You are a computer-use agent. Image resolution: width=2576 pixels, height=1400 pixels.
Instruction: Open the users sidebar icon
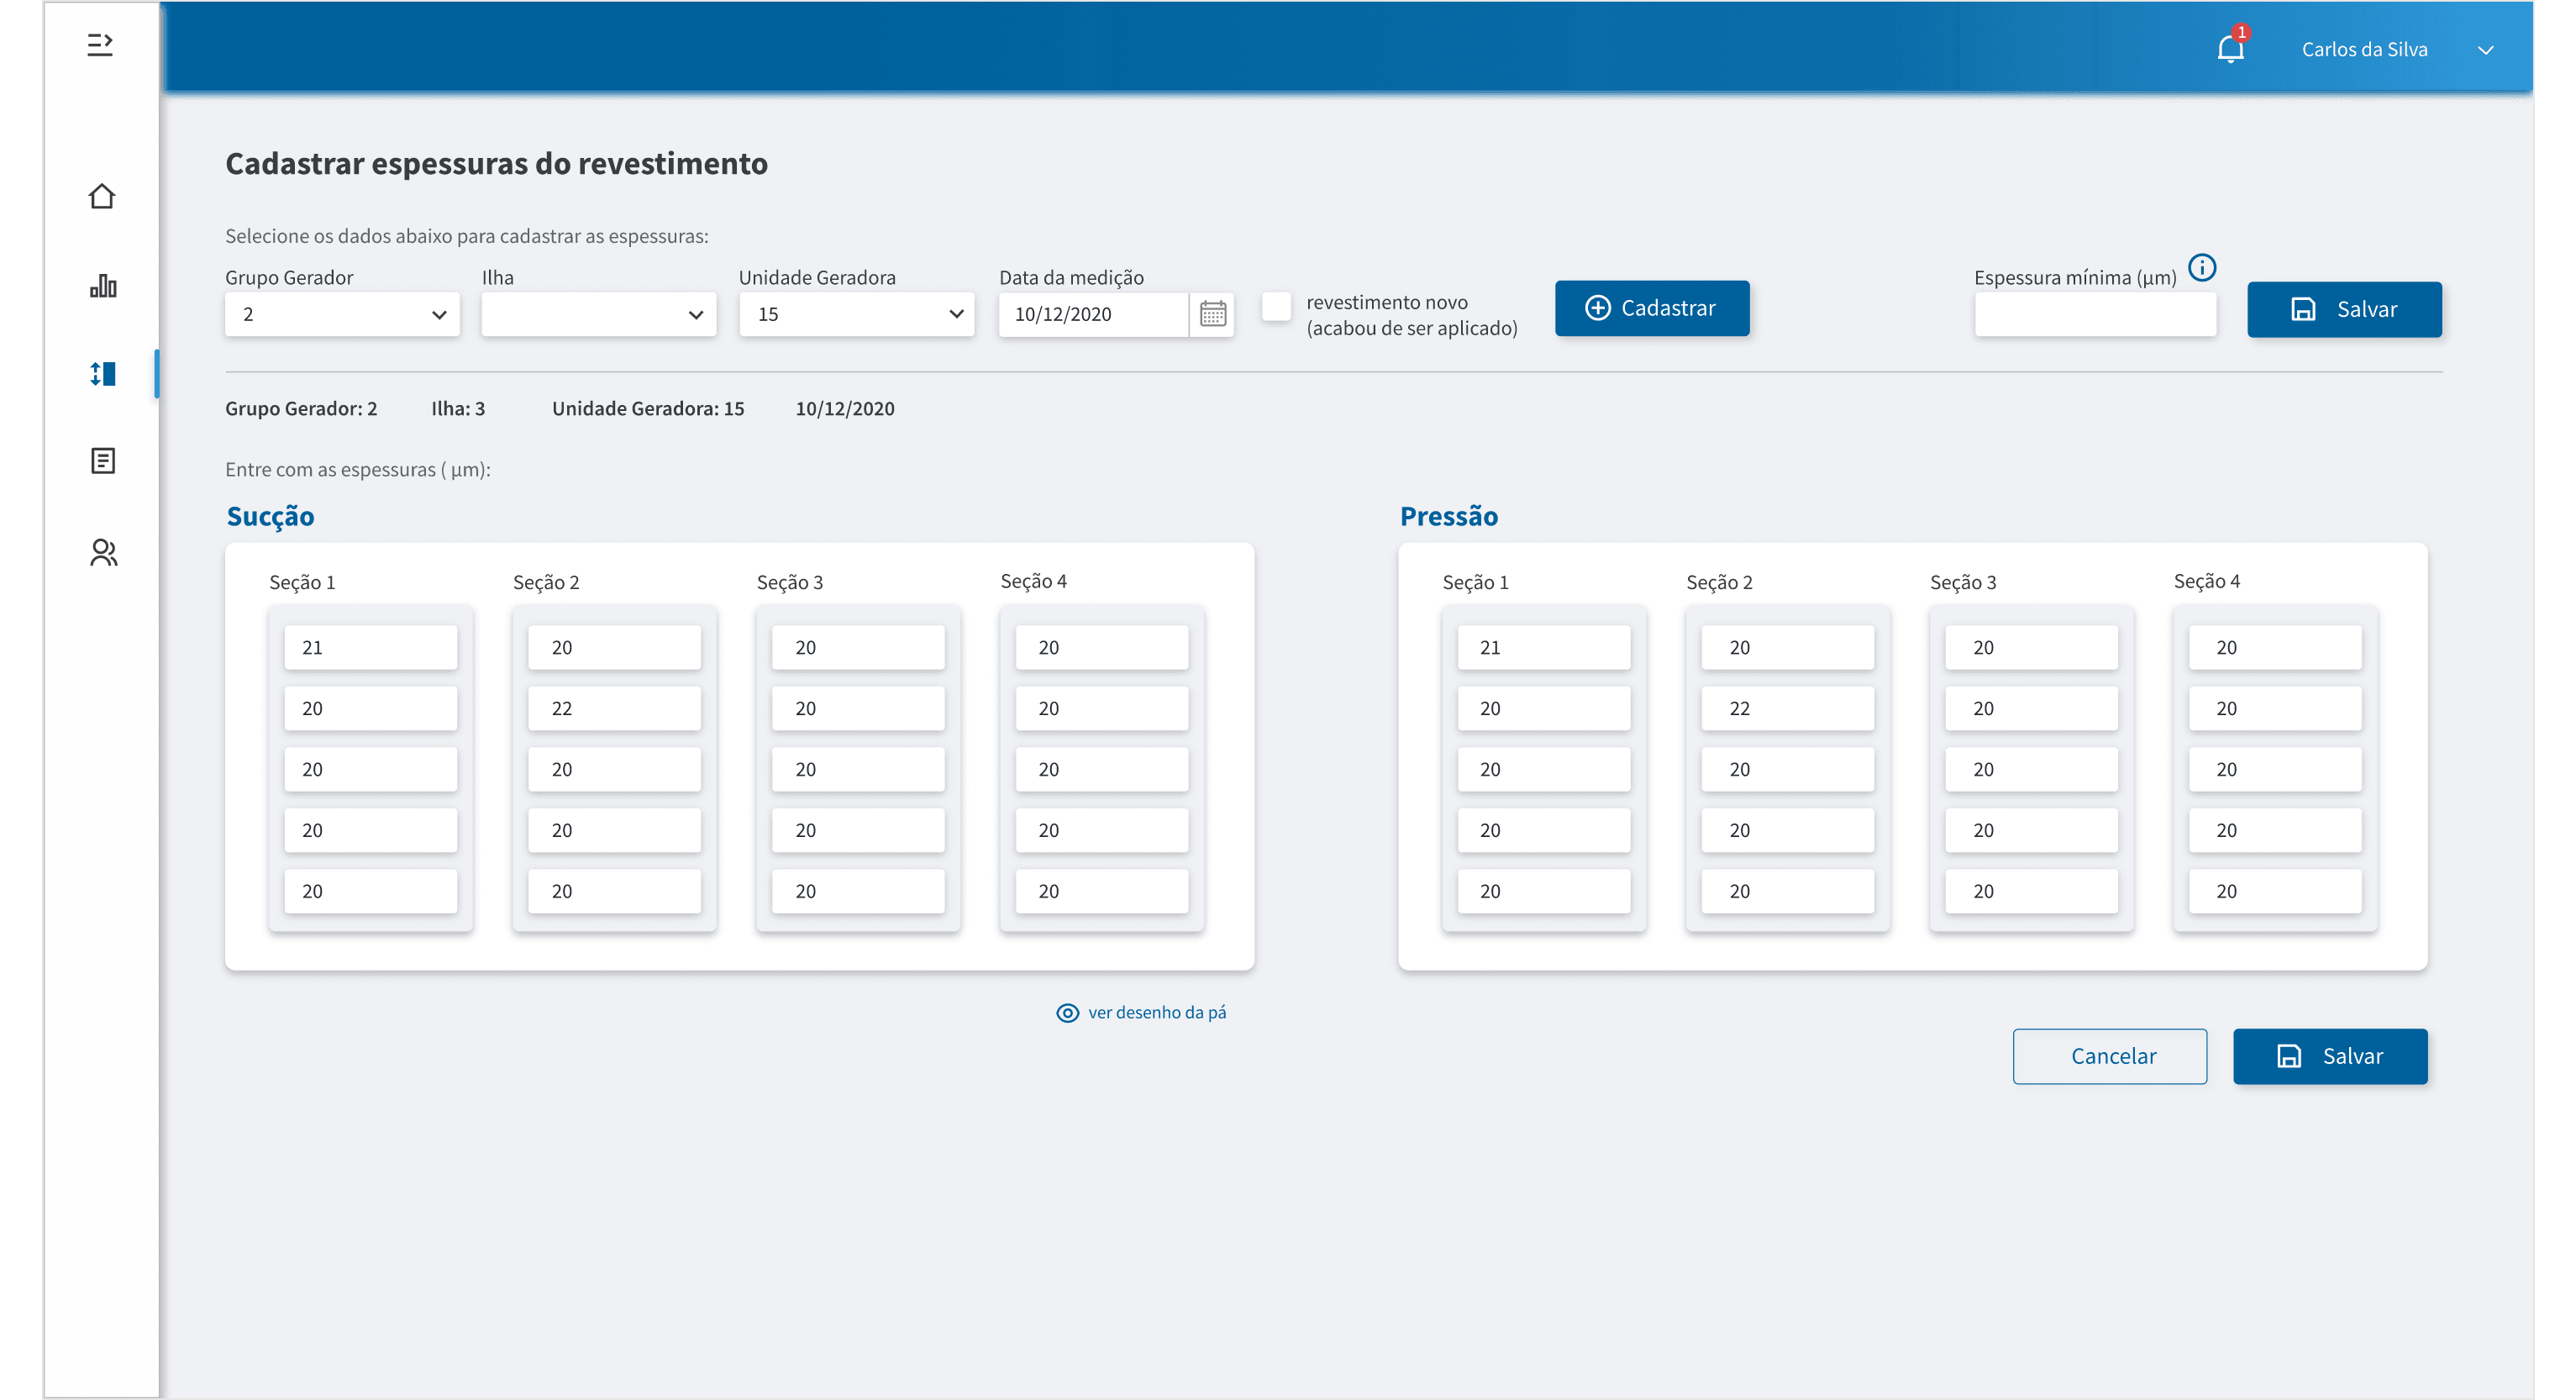[103, 553]
